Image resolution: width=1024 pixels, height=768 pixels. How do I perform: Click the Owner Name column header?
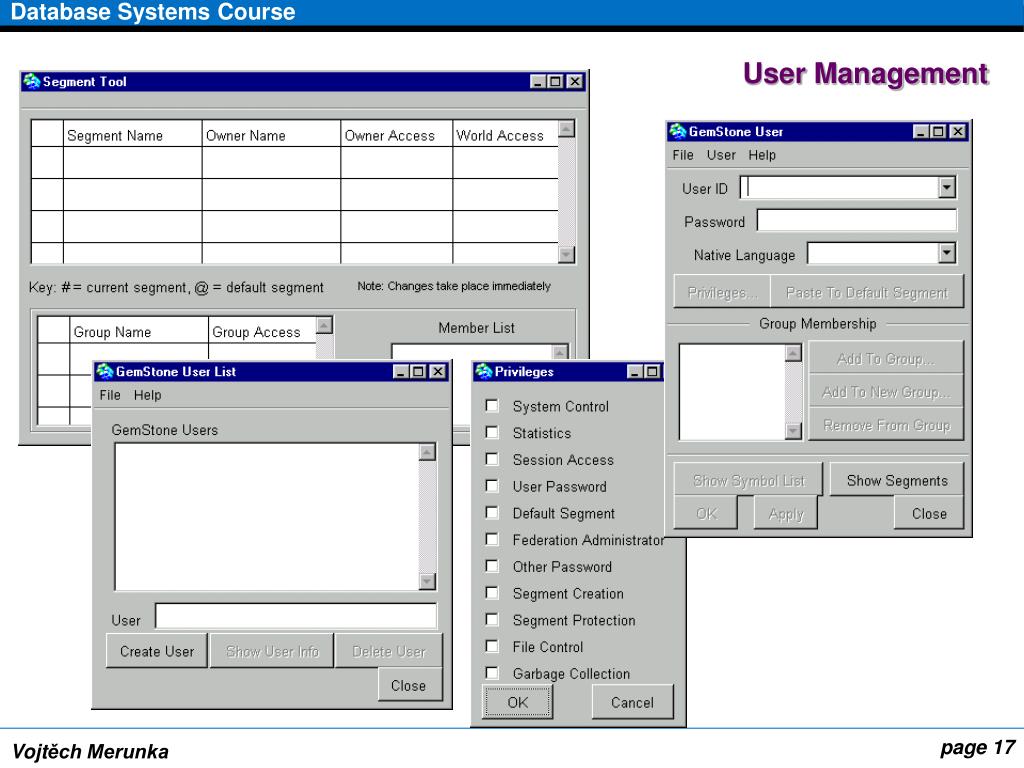[271, 135]
